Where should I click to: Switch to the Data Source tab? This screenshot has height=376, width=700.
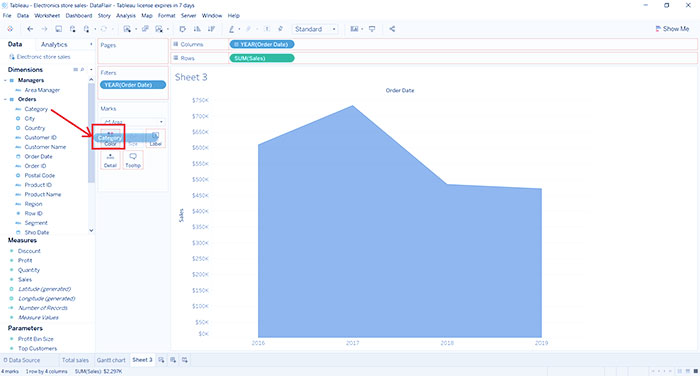(21, 360)
